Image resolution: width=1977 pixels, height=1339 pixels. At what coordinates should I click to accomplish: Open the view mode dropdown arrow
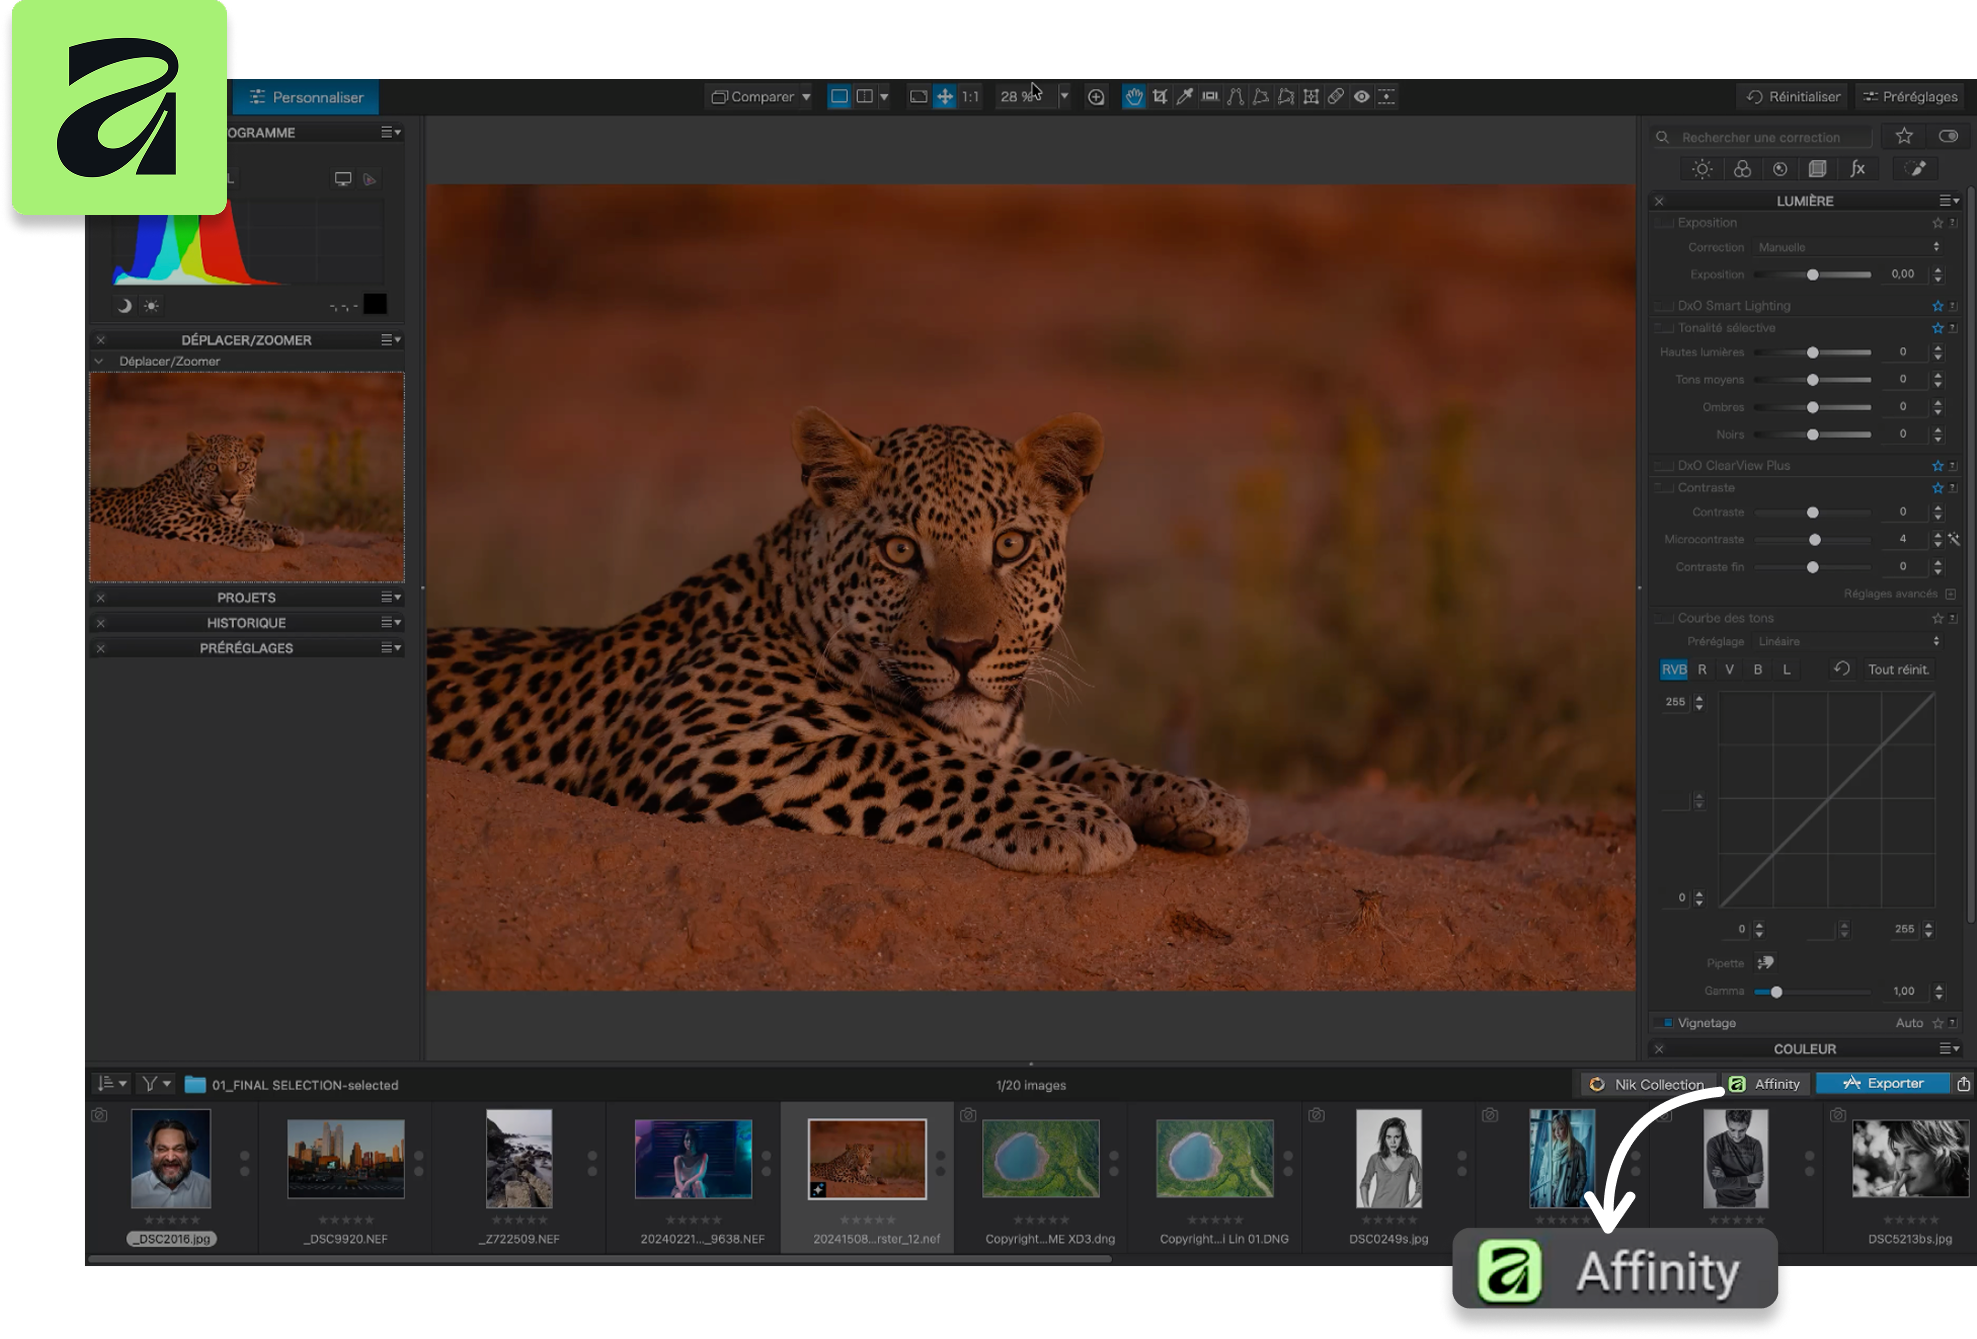pos(884,97)
